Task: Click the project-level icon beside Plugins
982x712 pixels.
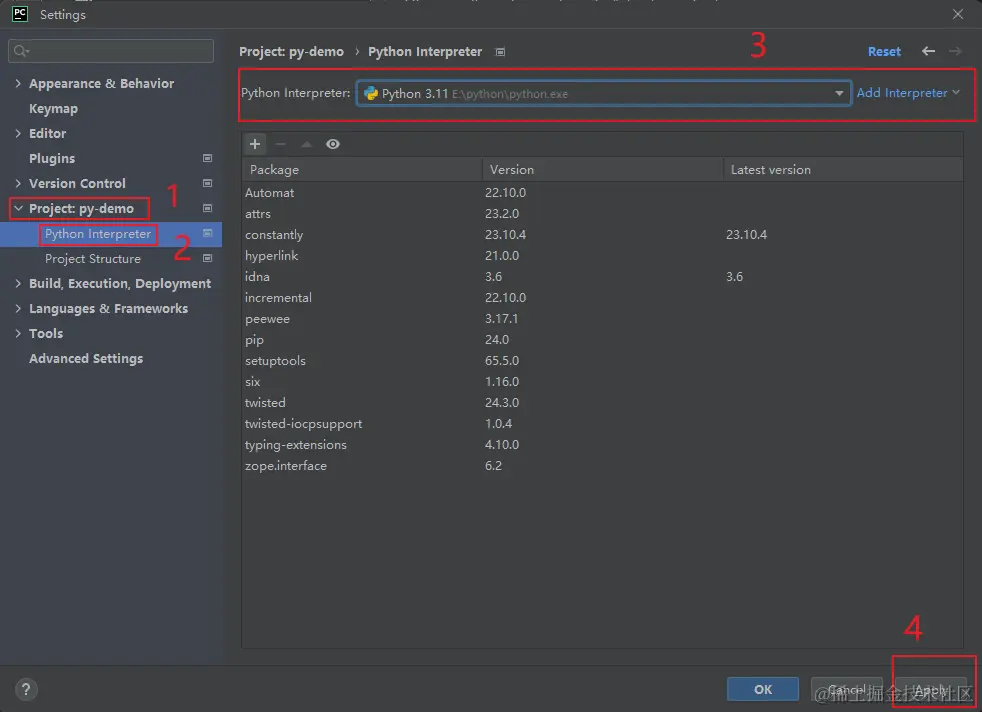Action: point(207,158)
